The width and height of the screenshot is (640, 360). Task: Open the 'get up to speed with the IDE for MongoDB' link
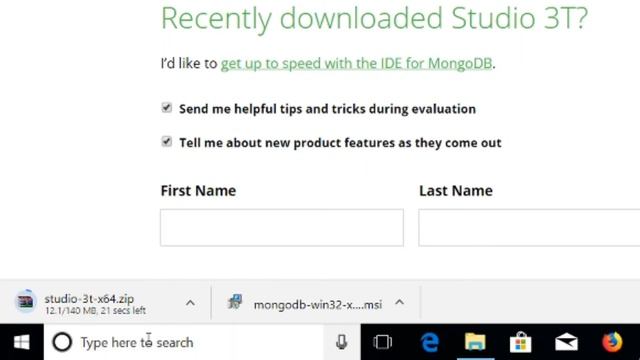pos(356,63)
